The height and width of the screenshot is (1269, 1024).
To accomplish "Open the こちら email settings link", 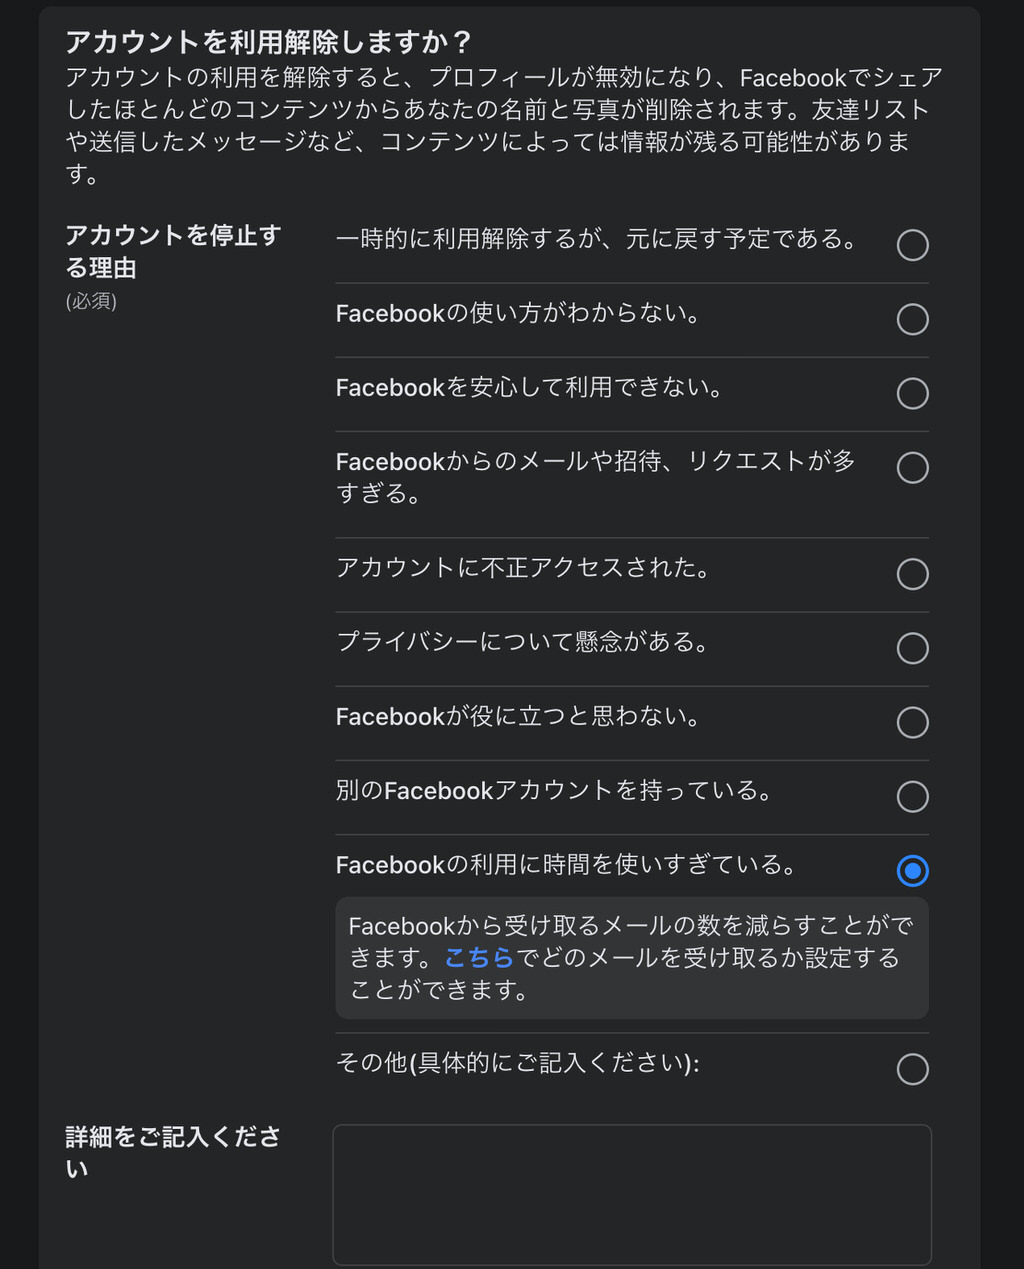I will point(479,958).
